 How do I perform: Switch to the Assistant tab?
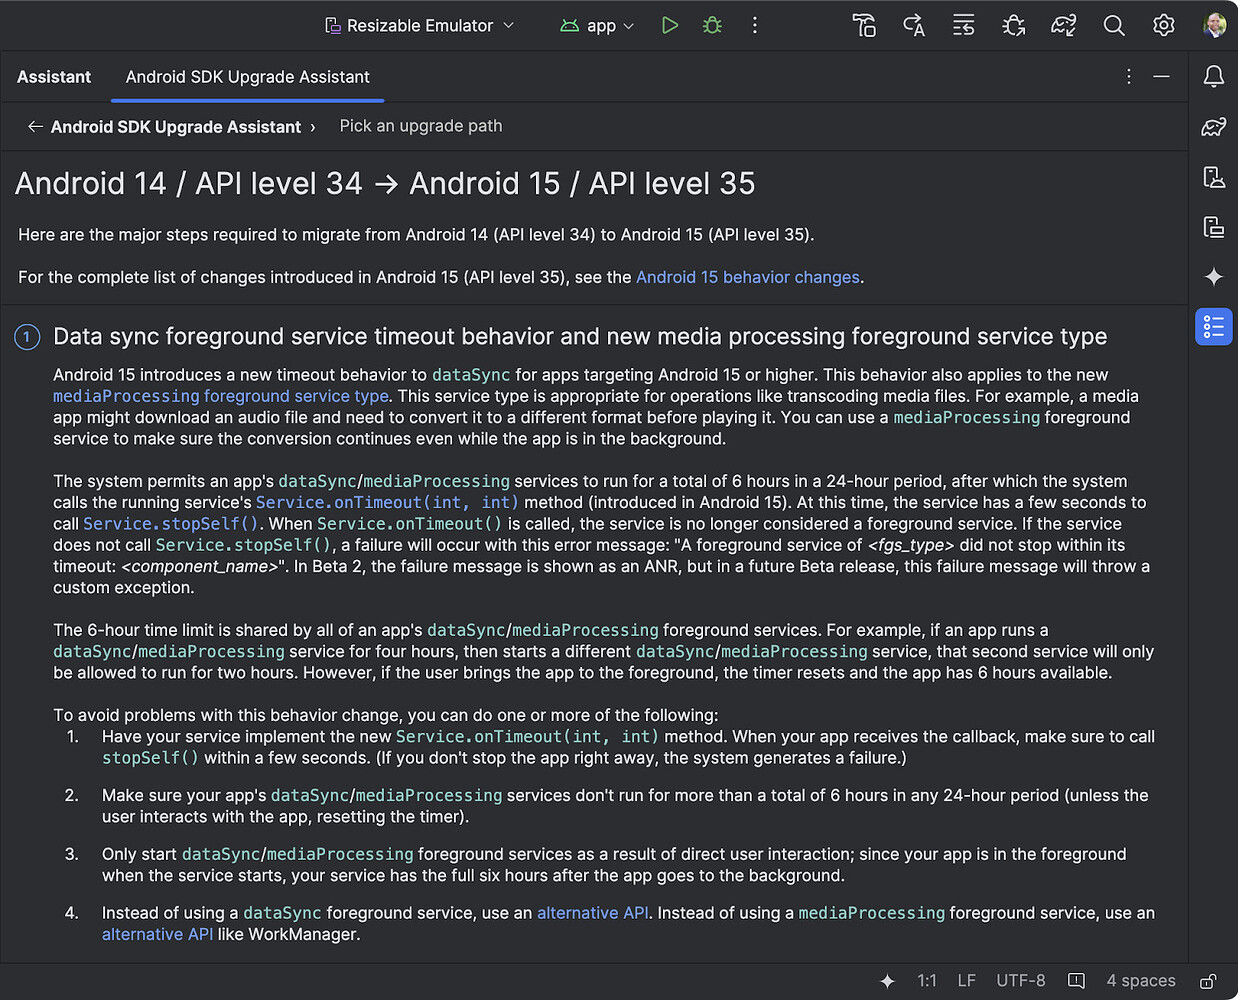pyautogui.click(x=54, y=77)
